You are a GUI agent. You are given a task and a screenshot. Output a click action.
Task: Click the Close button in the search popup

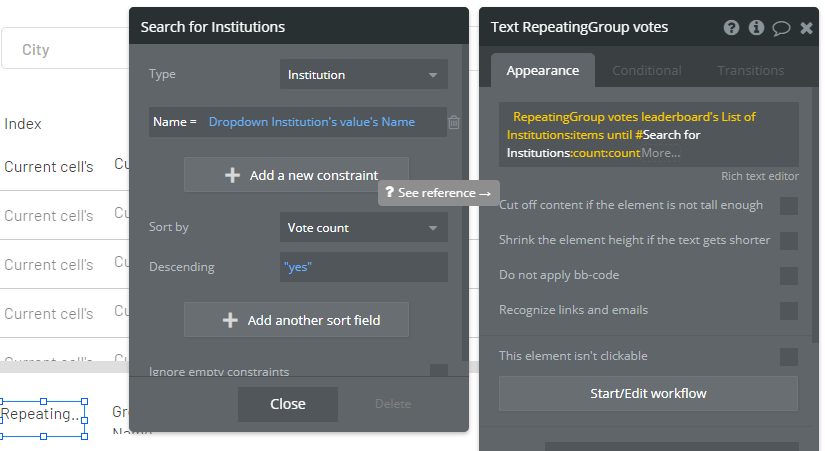coord(288,404)
